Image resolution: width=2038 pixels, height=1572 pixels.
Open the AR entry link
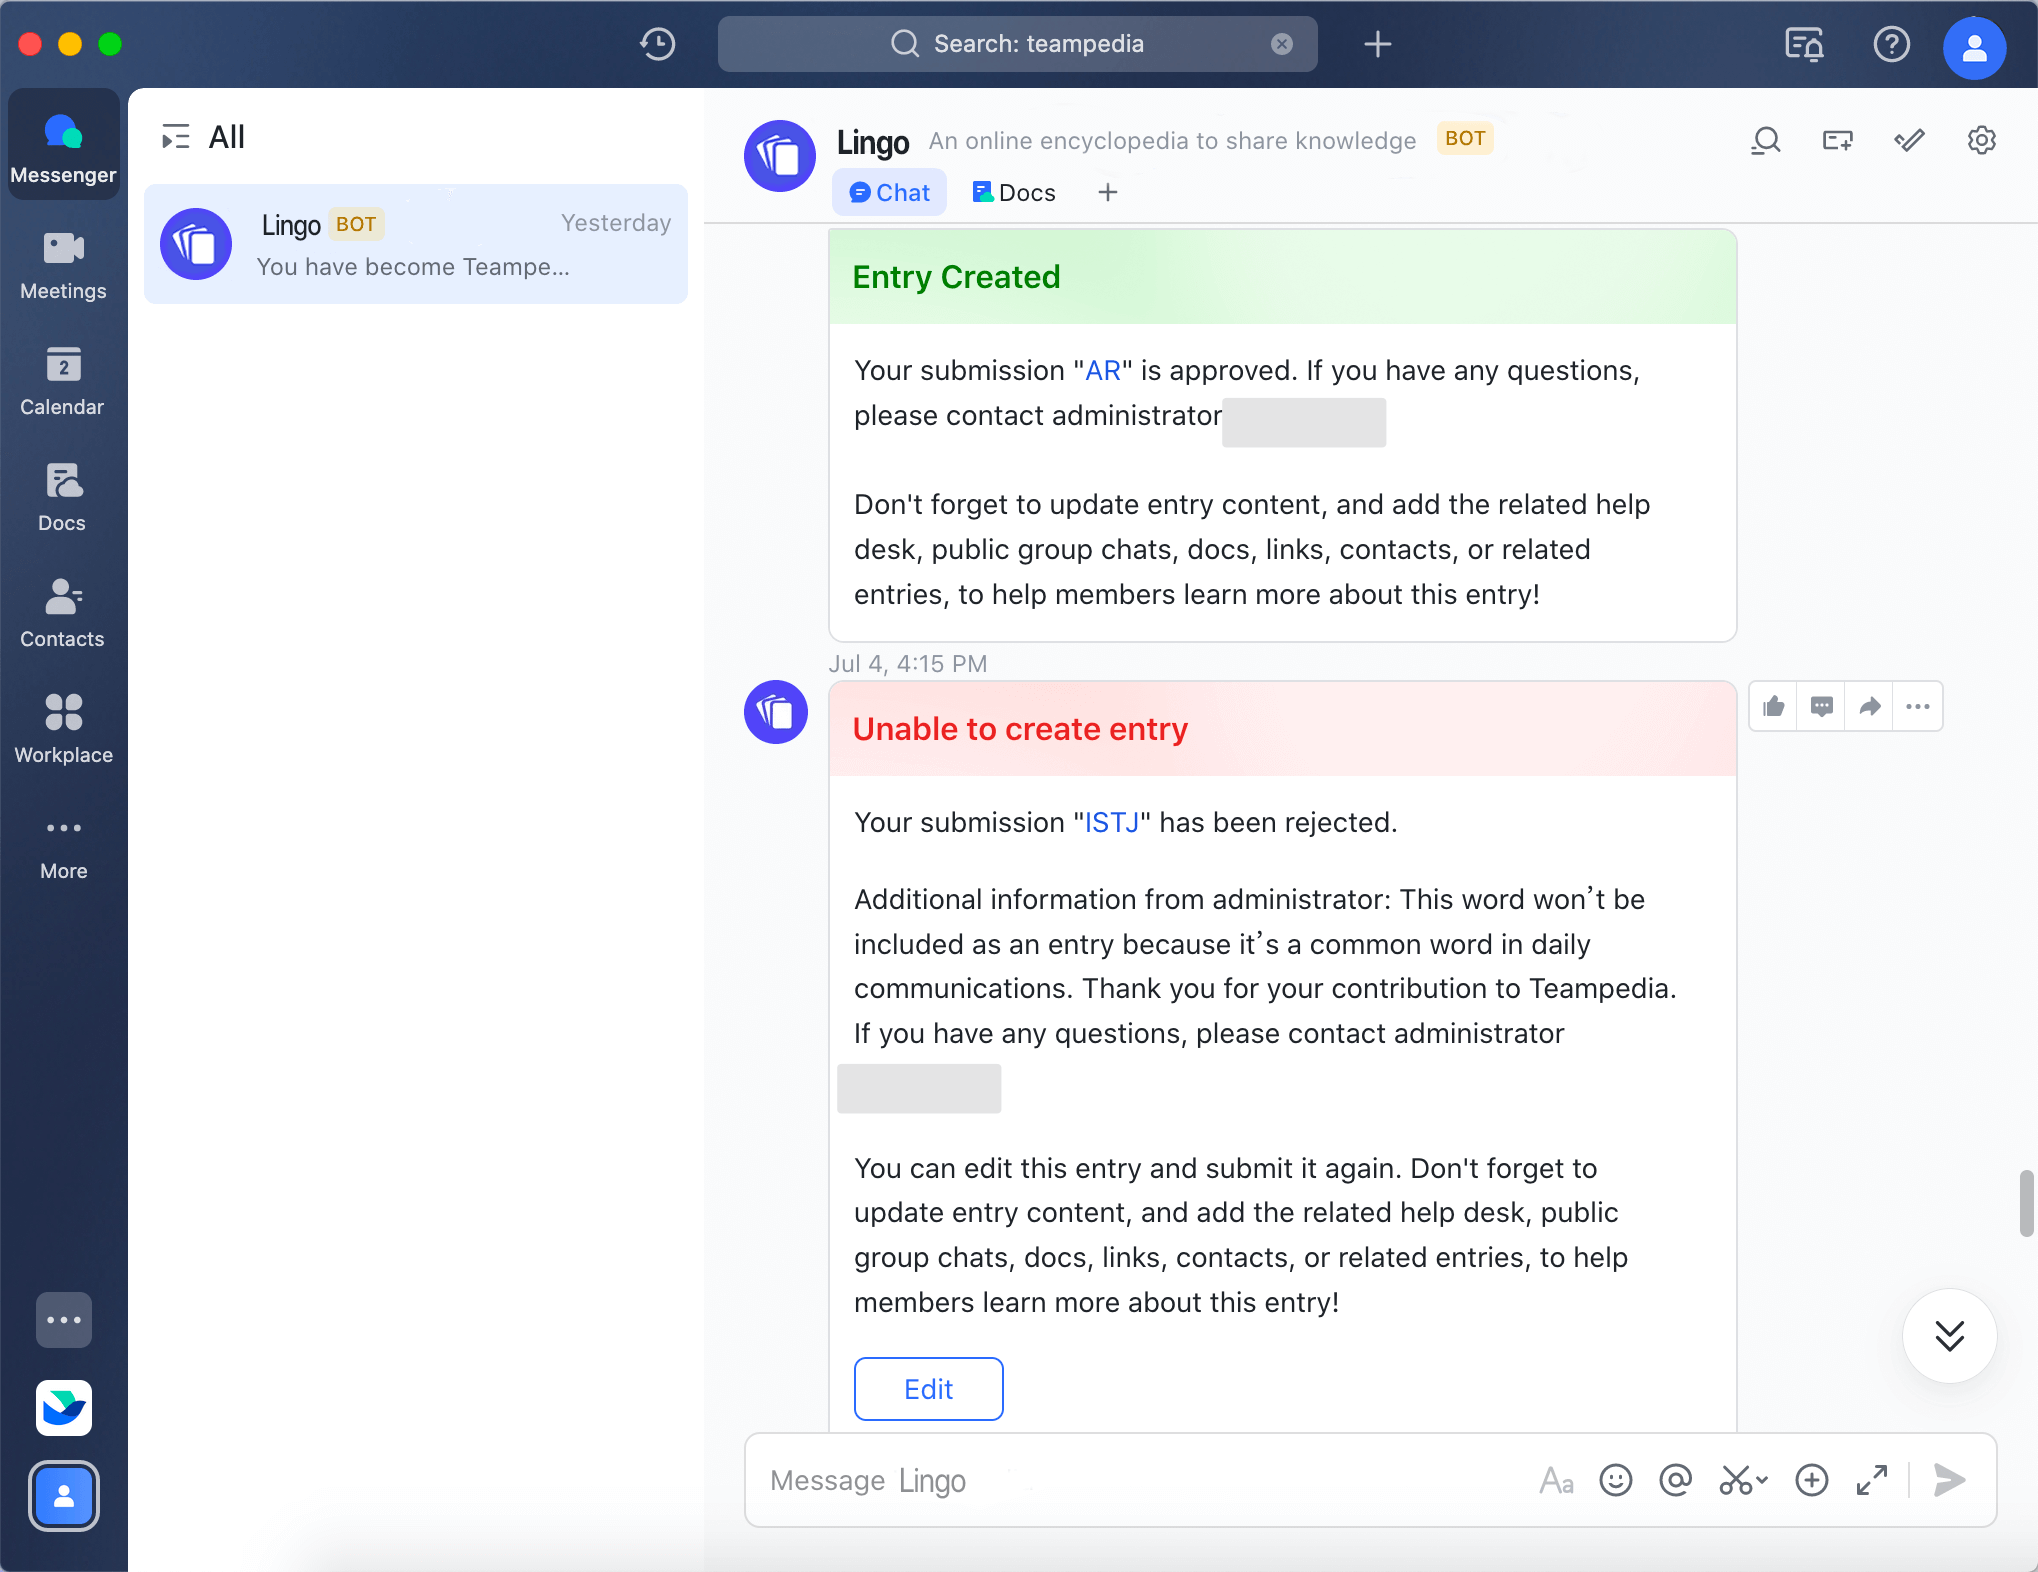[1103, 371]
